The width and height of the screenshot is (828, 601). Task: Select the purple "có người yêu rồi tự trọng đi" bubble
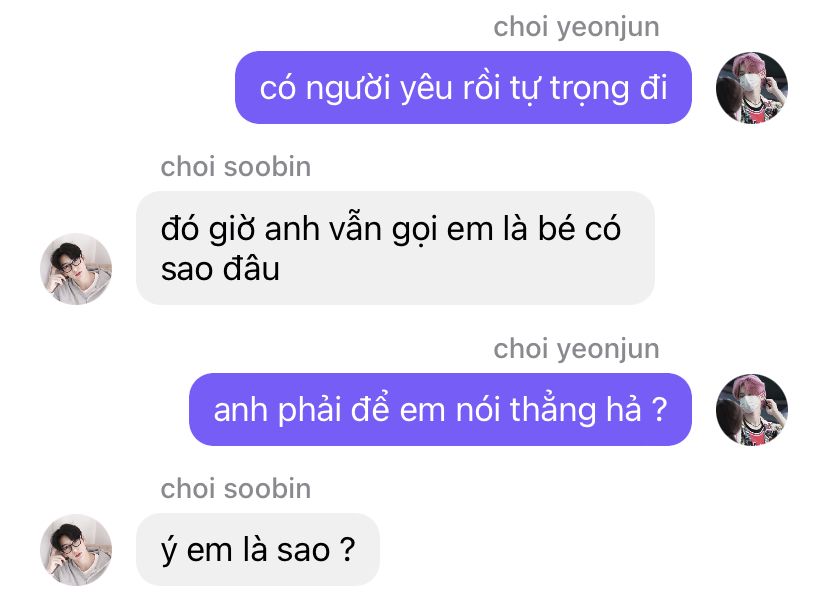click(463, 88)
